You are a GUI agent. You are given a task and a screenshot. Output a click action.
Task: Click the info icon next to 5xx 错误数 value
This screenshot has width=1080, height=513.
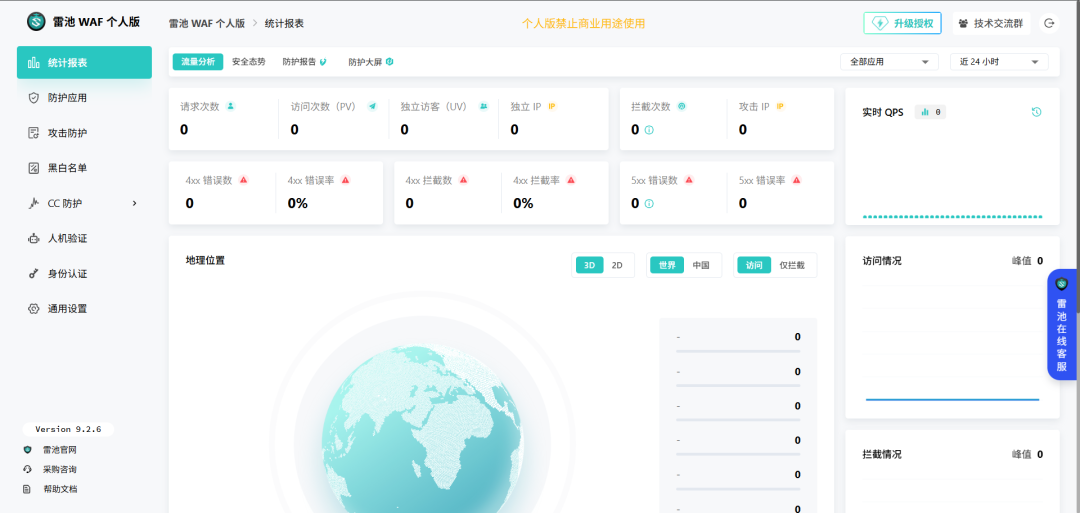coord(649,204)
